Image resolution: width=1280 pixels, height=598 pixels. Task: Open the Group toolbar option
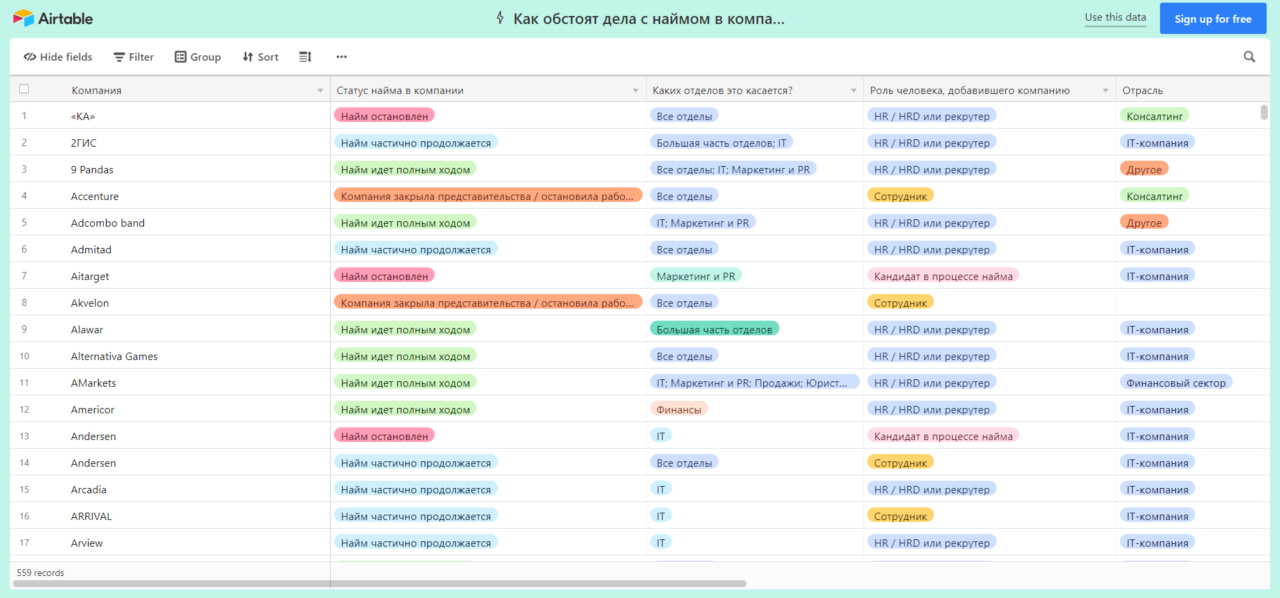pos(197,57)
